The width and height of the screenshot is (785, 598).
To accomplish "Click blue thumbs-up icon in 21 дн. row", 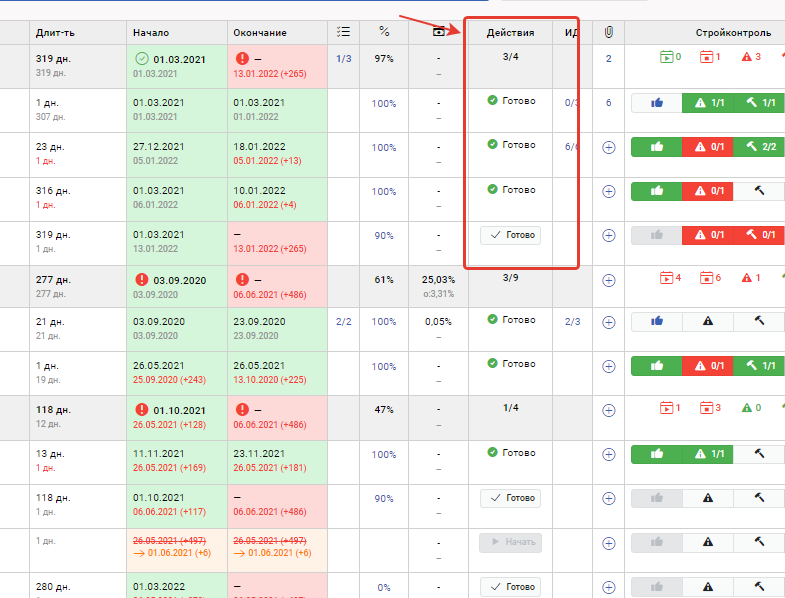I will (656, 321).
